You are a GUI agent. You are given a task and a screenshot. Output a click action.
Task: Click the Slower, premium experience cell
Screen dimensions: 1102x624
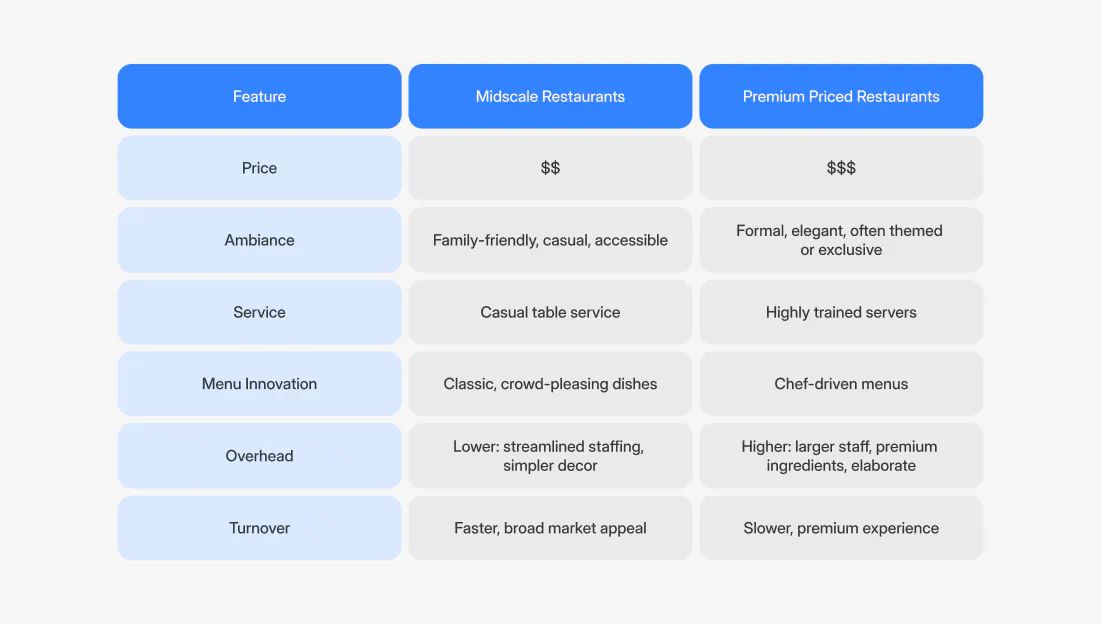click(x=841, y=528)
